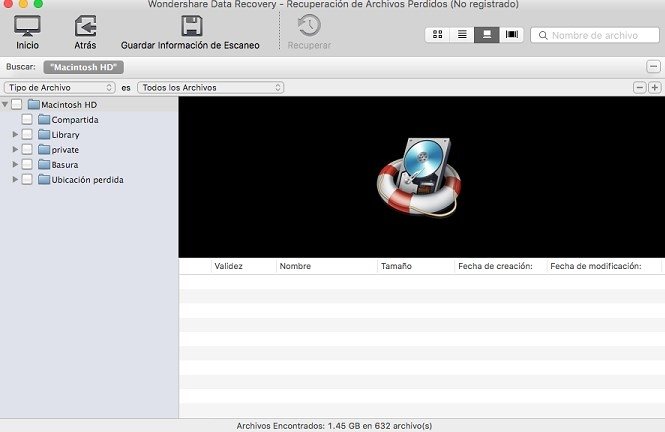Check the Ubicación perdida checkbox
This screenshot has width=665, height=432.
(27, 179)
